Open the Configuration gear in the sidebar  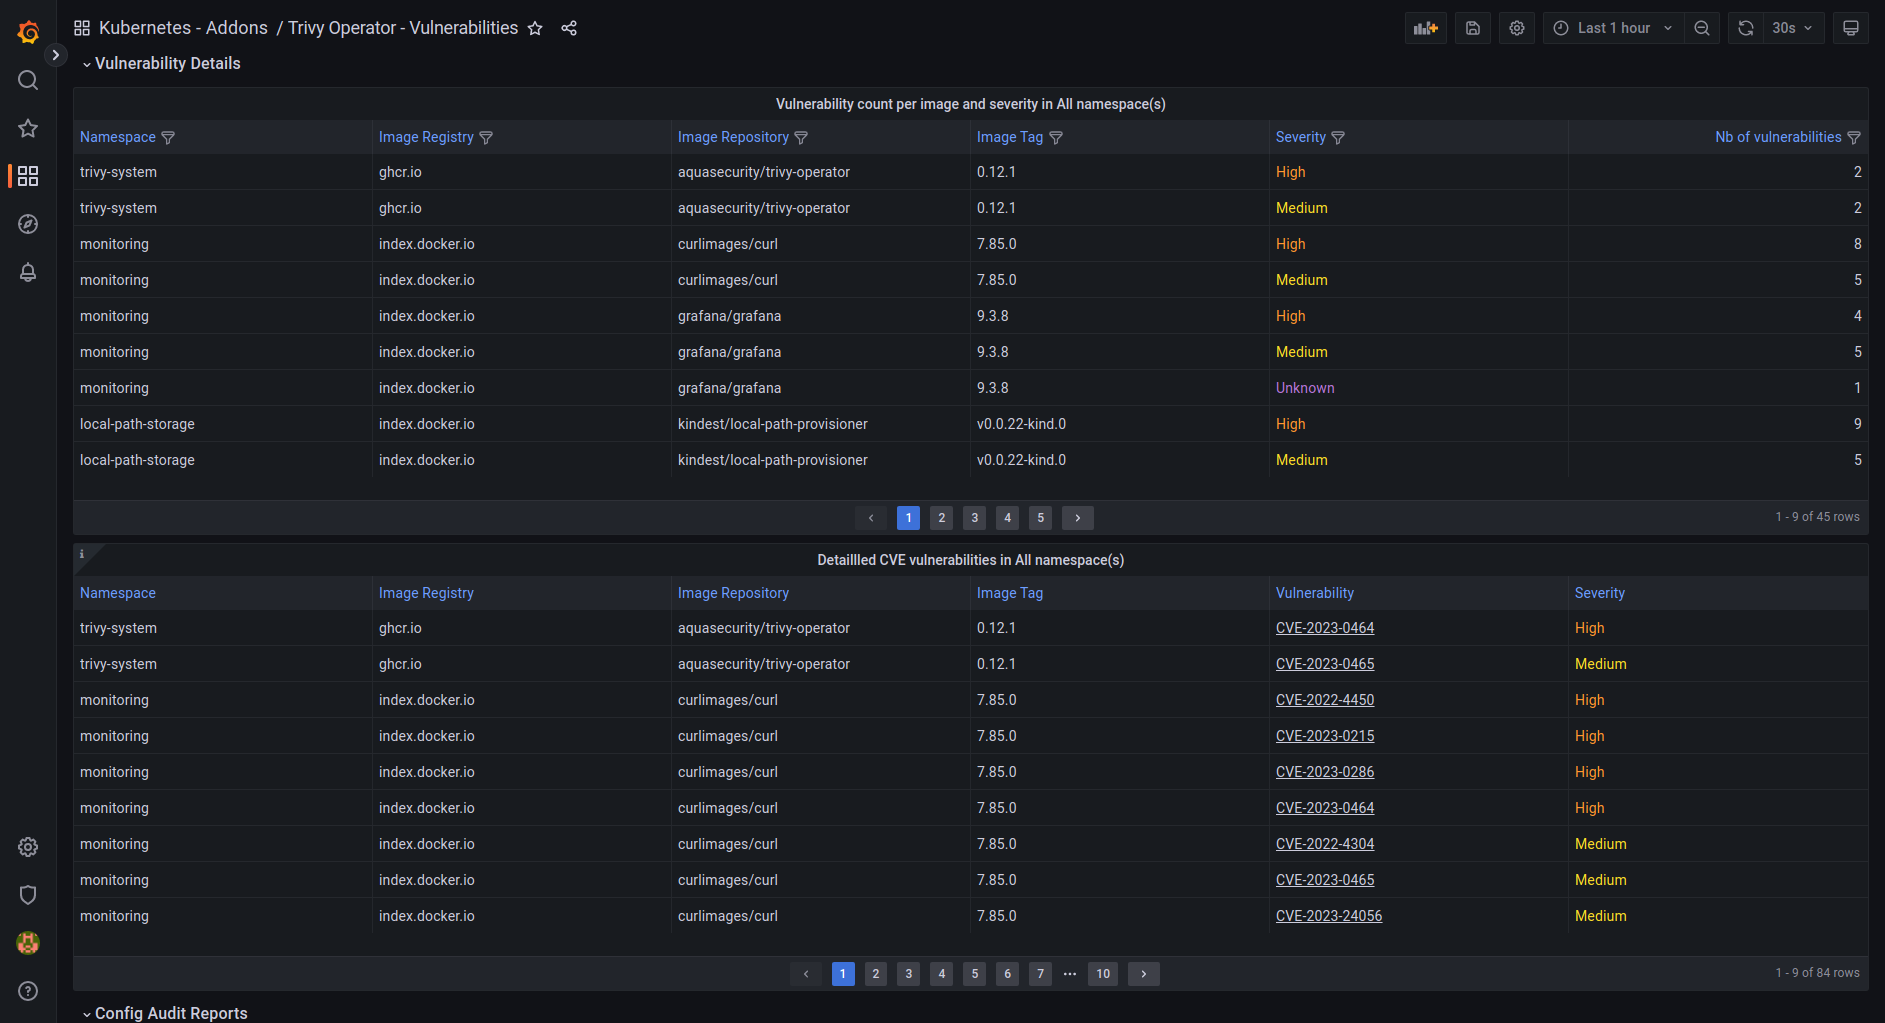(28, 847)
